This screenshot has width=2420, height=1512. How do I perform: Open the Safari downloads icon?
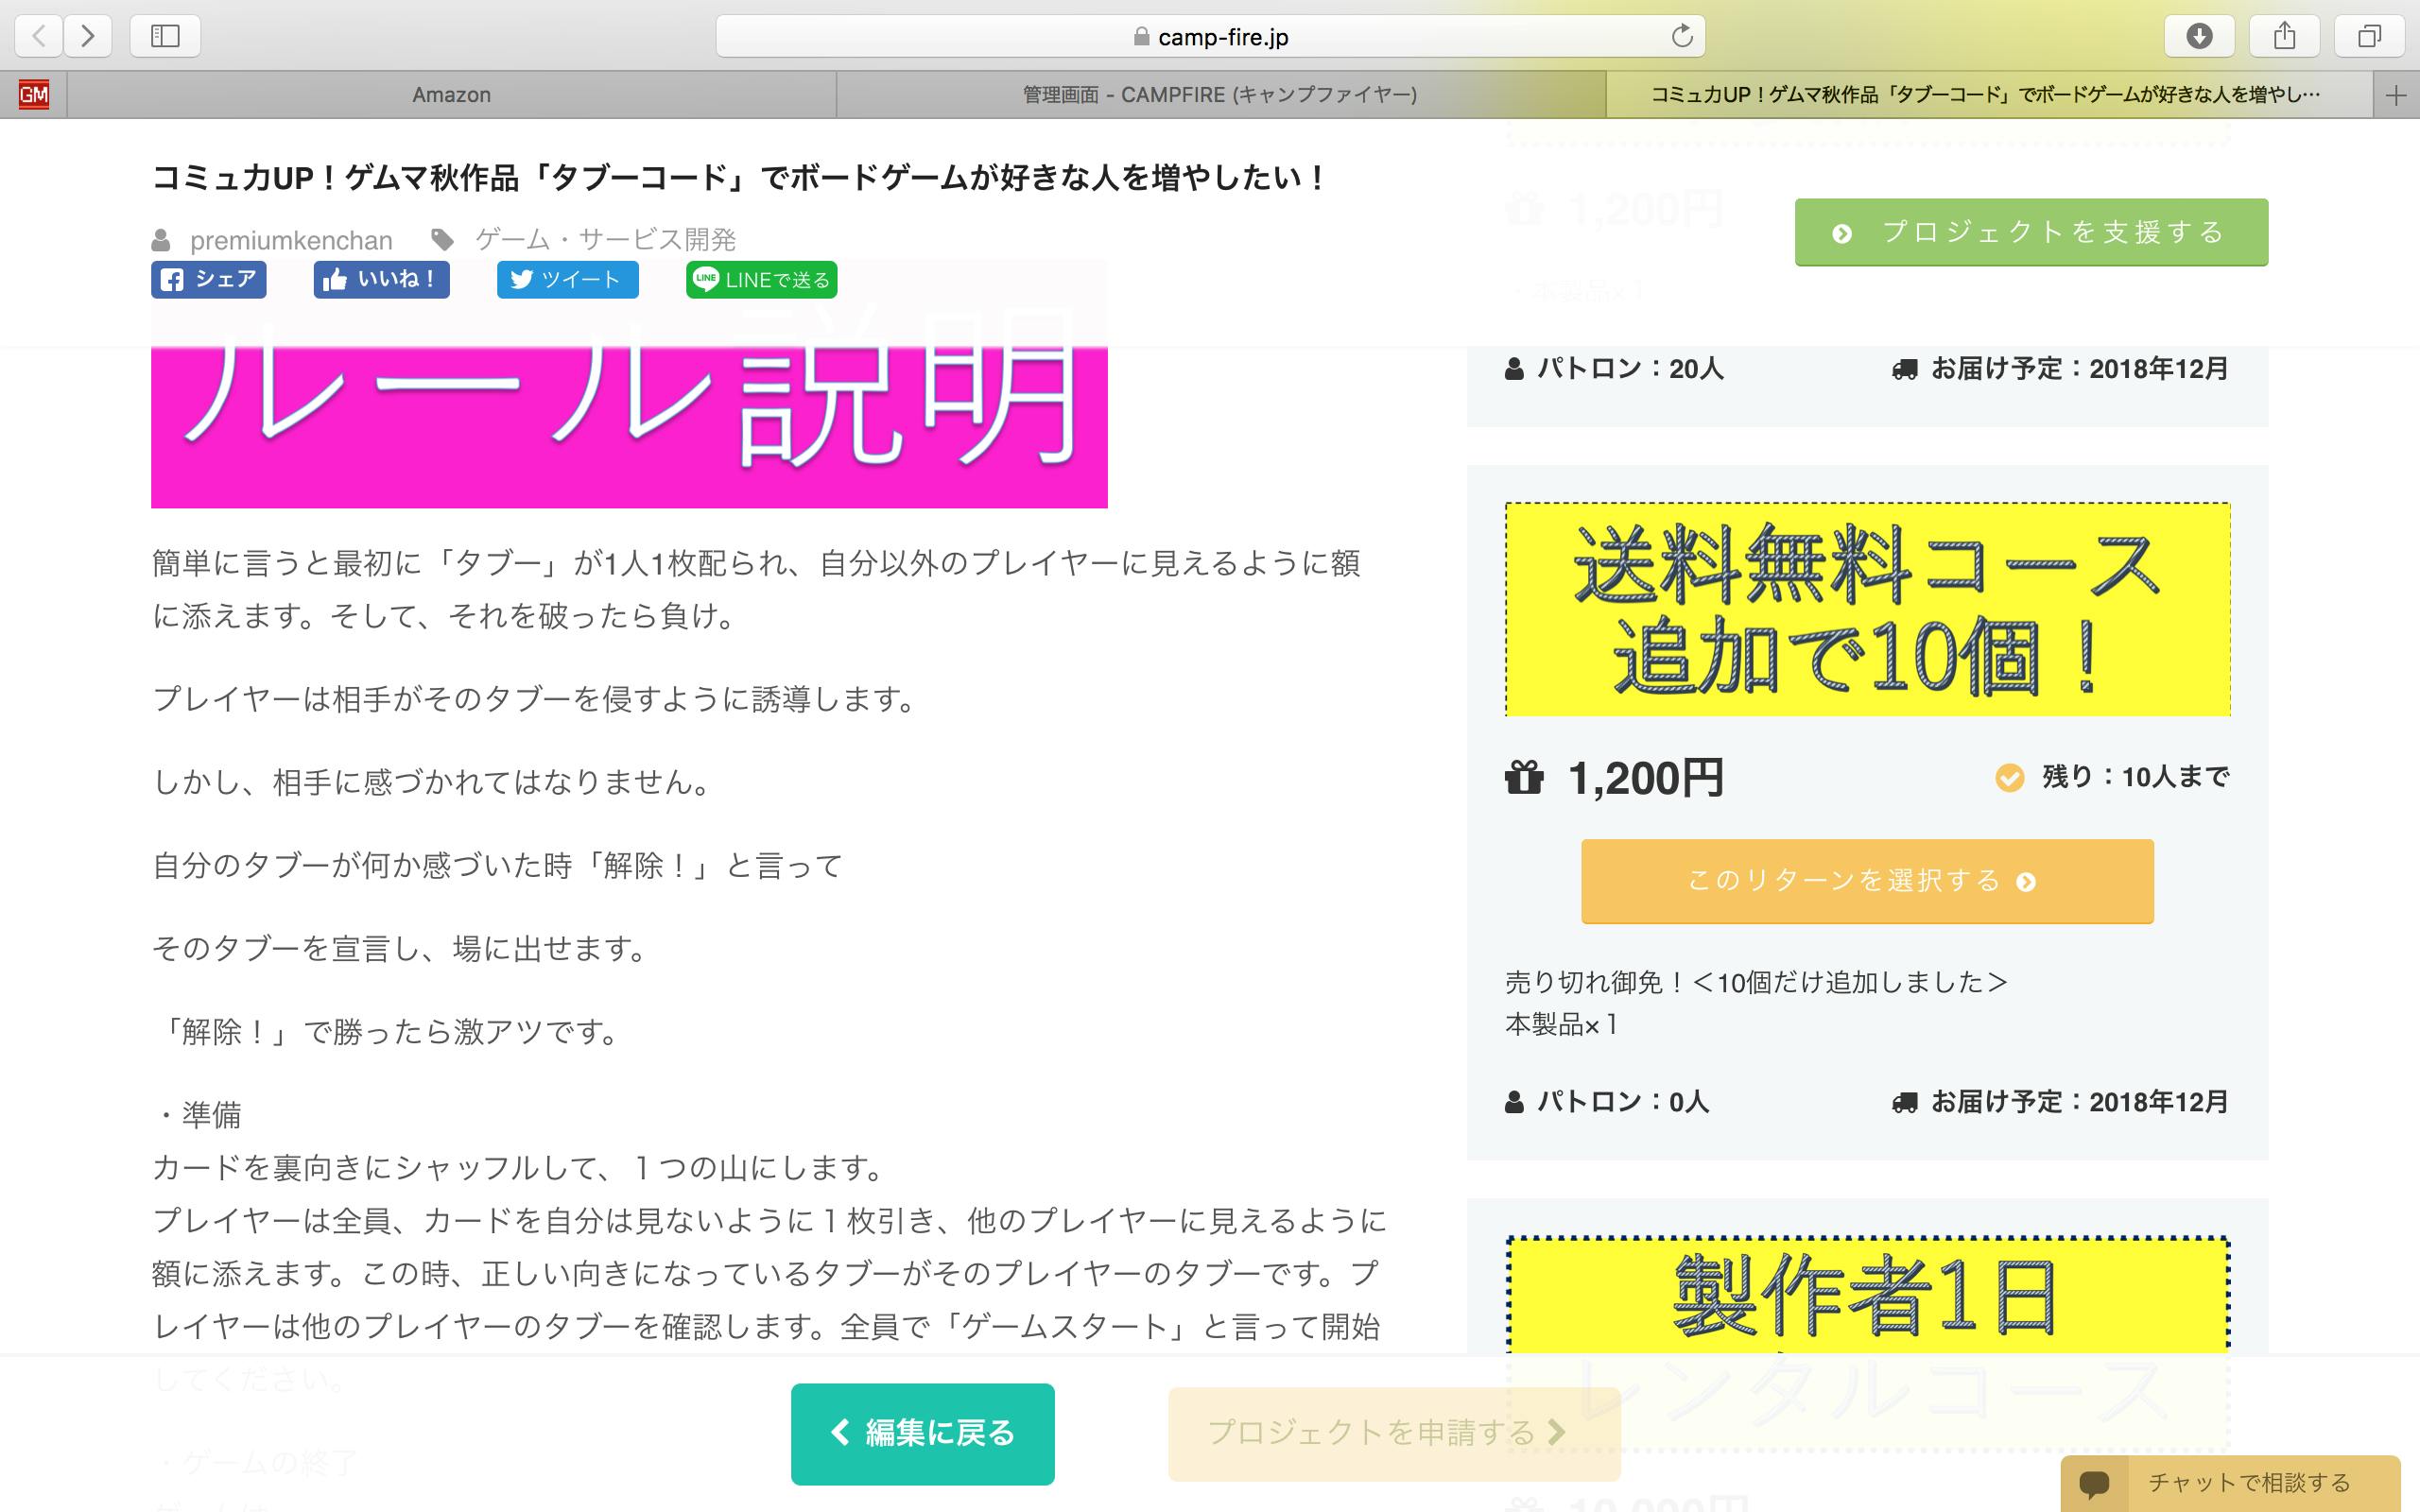[2199, 37]
